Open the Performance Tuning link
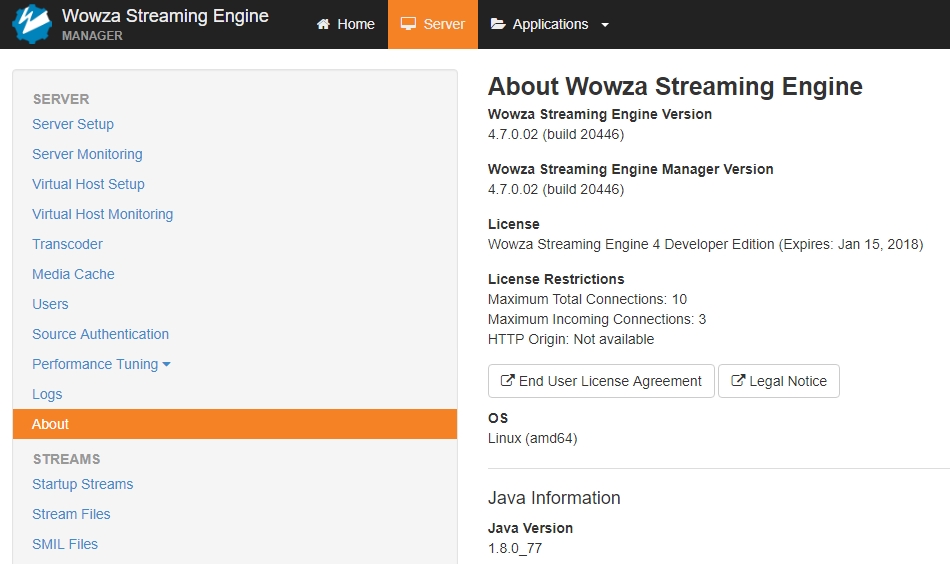 95,364
